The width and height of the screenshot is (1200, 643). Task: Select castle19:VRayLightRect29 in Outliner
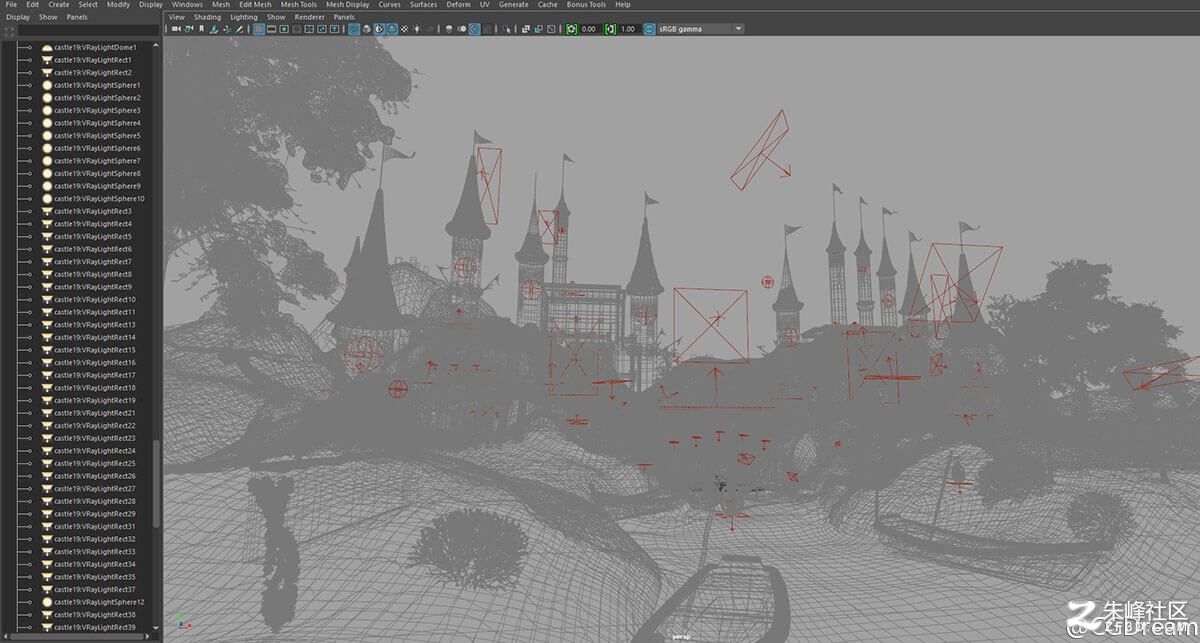[x=95, y=513]
